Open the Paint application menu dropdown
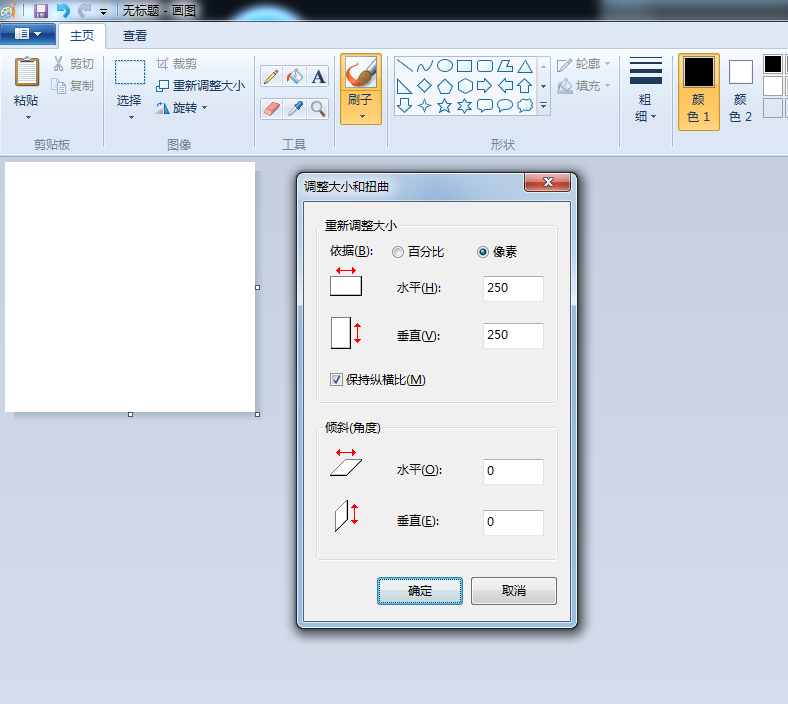Viewport: 788px width, 704px height. [x=28, y=34]
